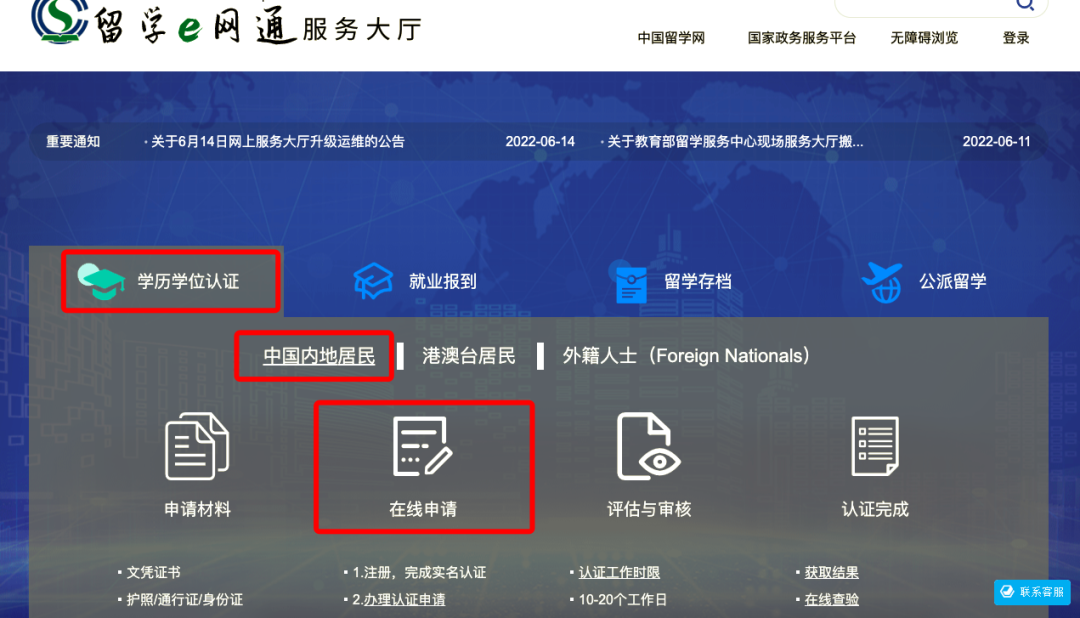Screen dimensions: 1080x618
Task: Click the 就业报到 graduation cap icon
Action: coord(373,281)
